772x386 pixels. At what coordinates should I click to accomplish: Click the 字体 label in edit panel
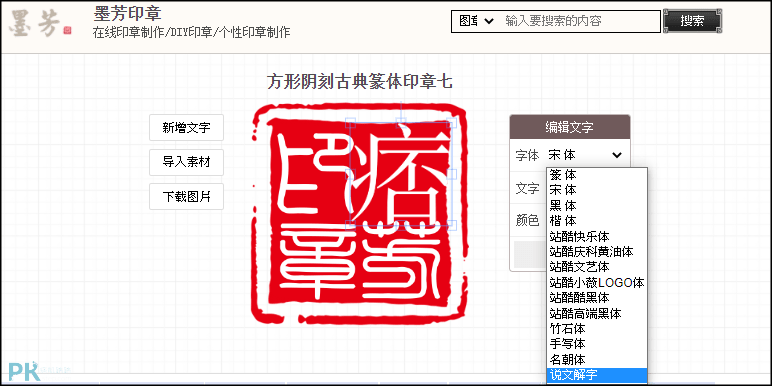527,155
